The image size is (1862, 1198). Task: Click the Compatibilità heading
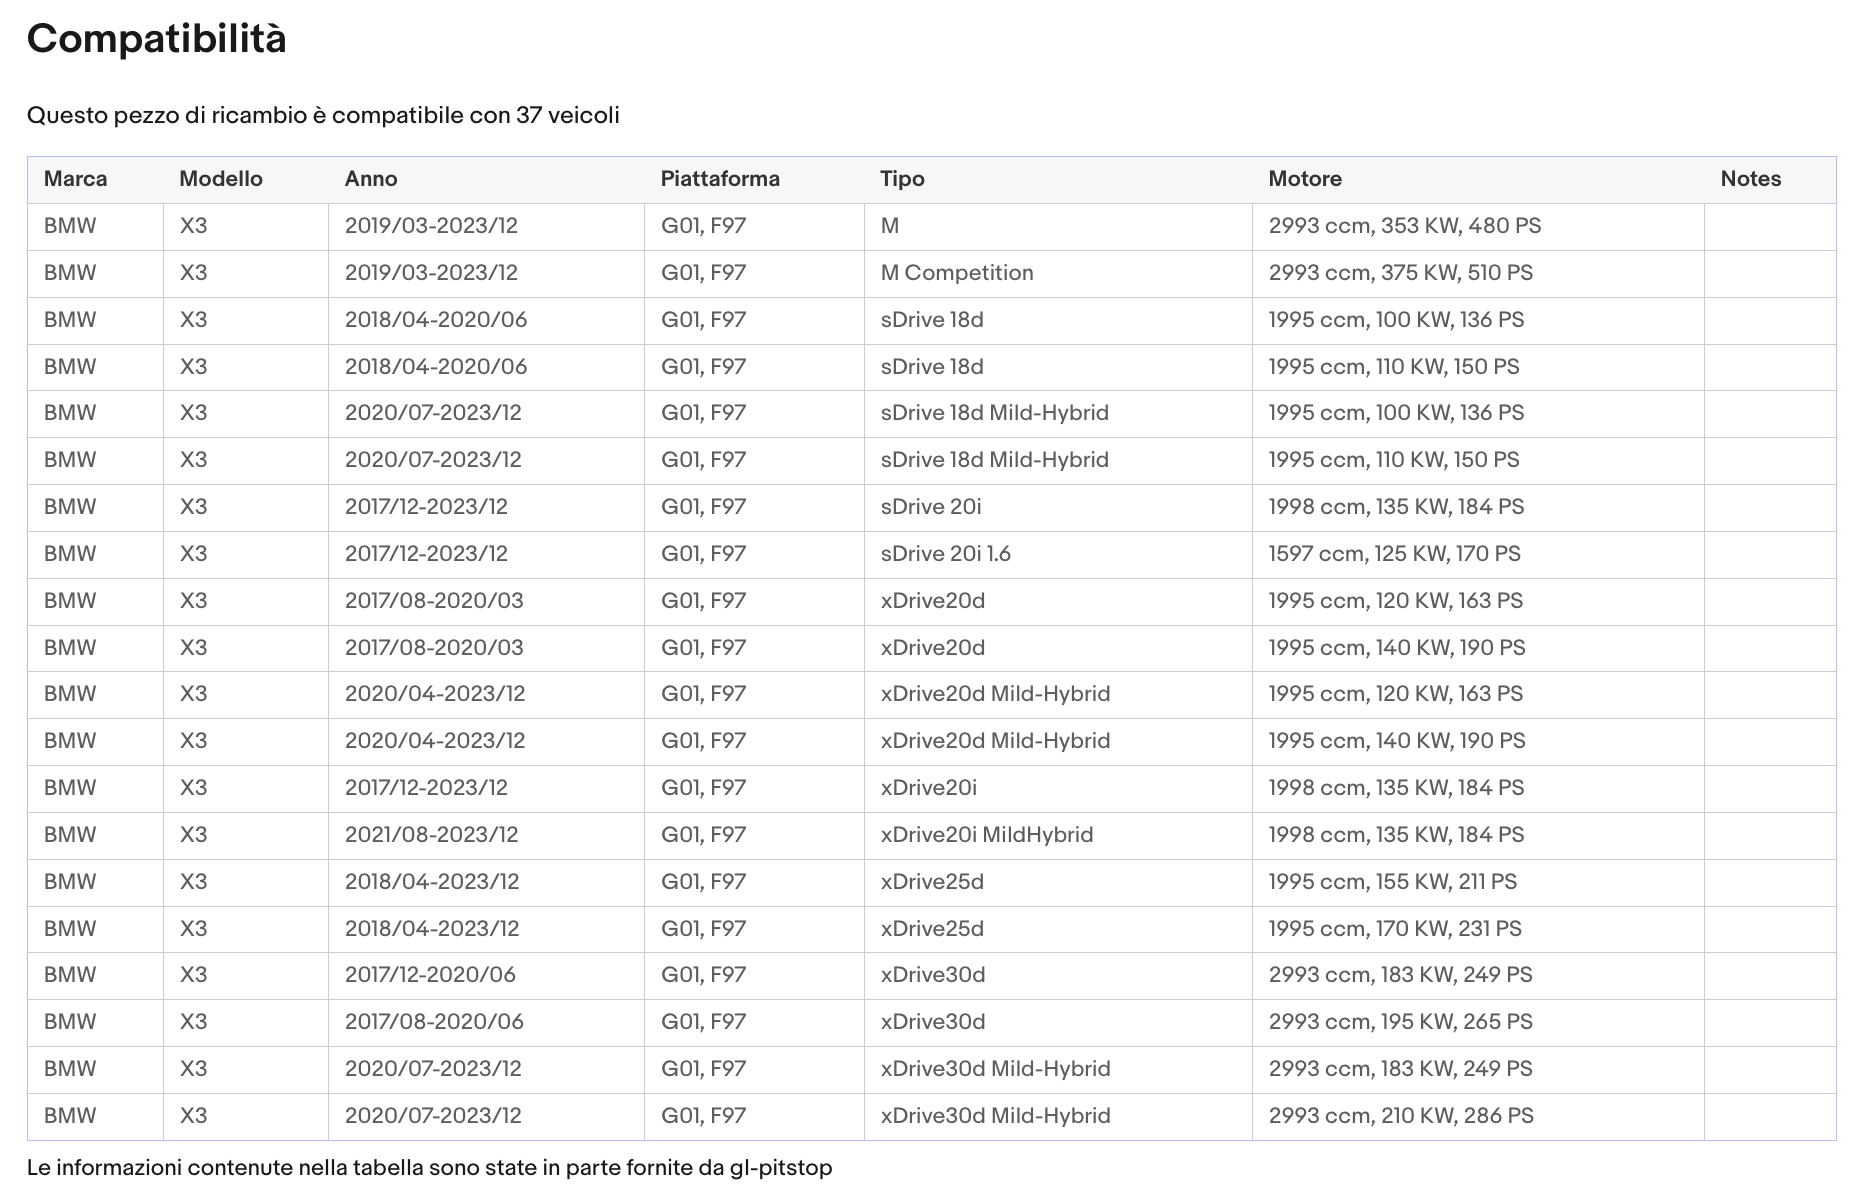(x=157, y=39)
